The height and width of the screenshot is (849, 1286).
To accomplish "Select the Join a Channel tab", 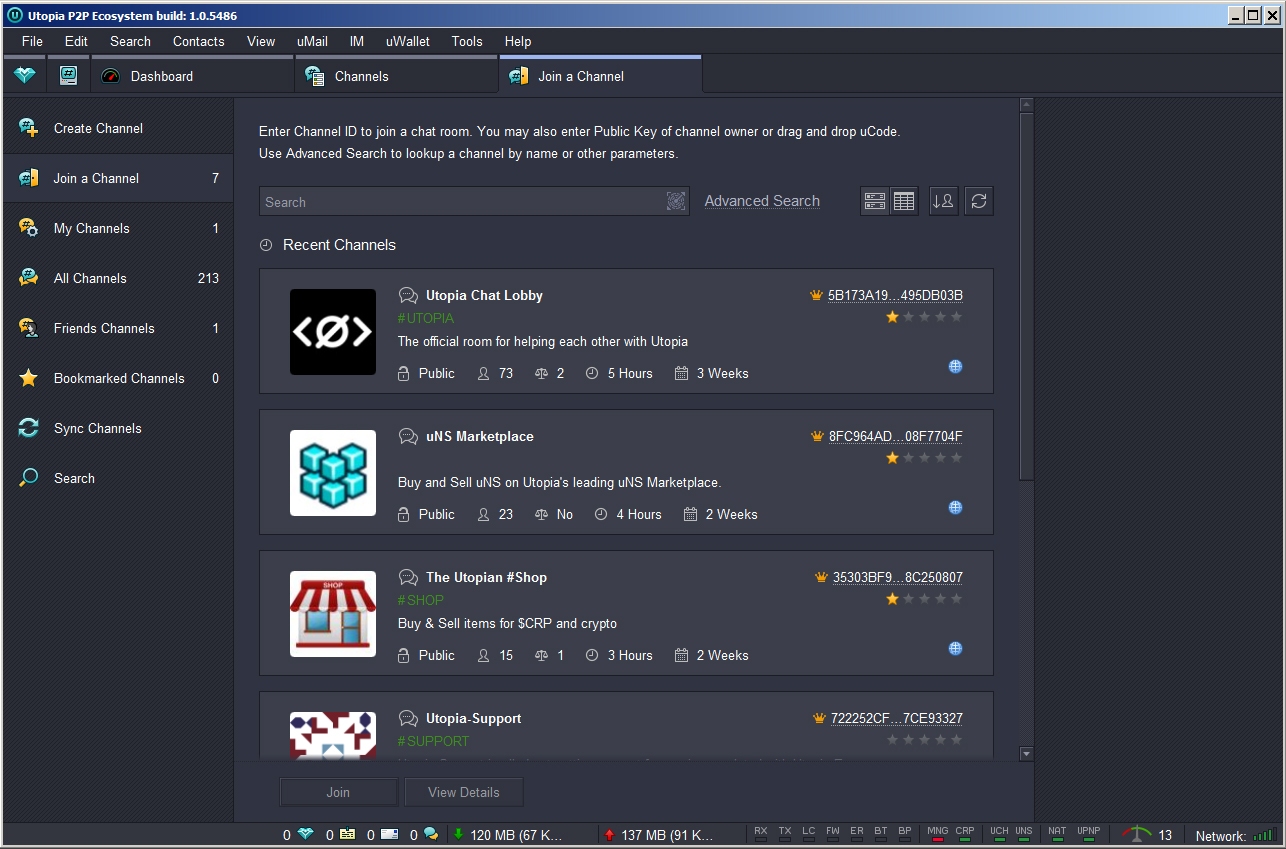I will [601, 76].
